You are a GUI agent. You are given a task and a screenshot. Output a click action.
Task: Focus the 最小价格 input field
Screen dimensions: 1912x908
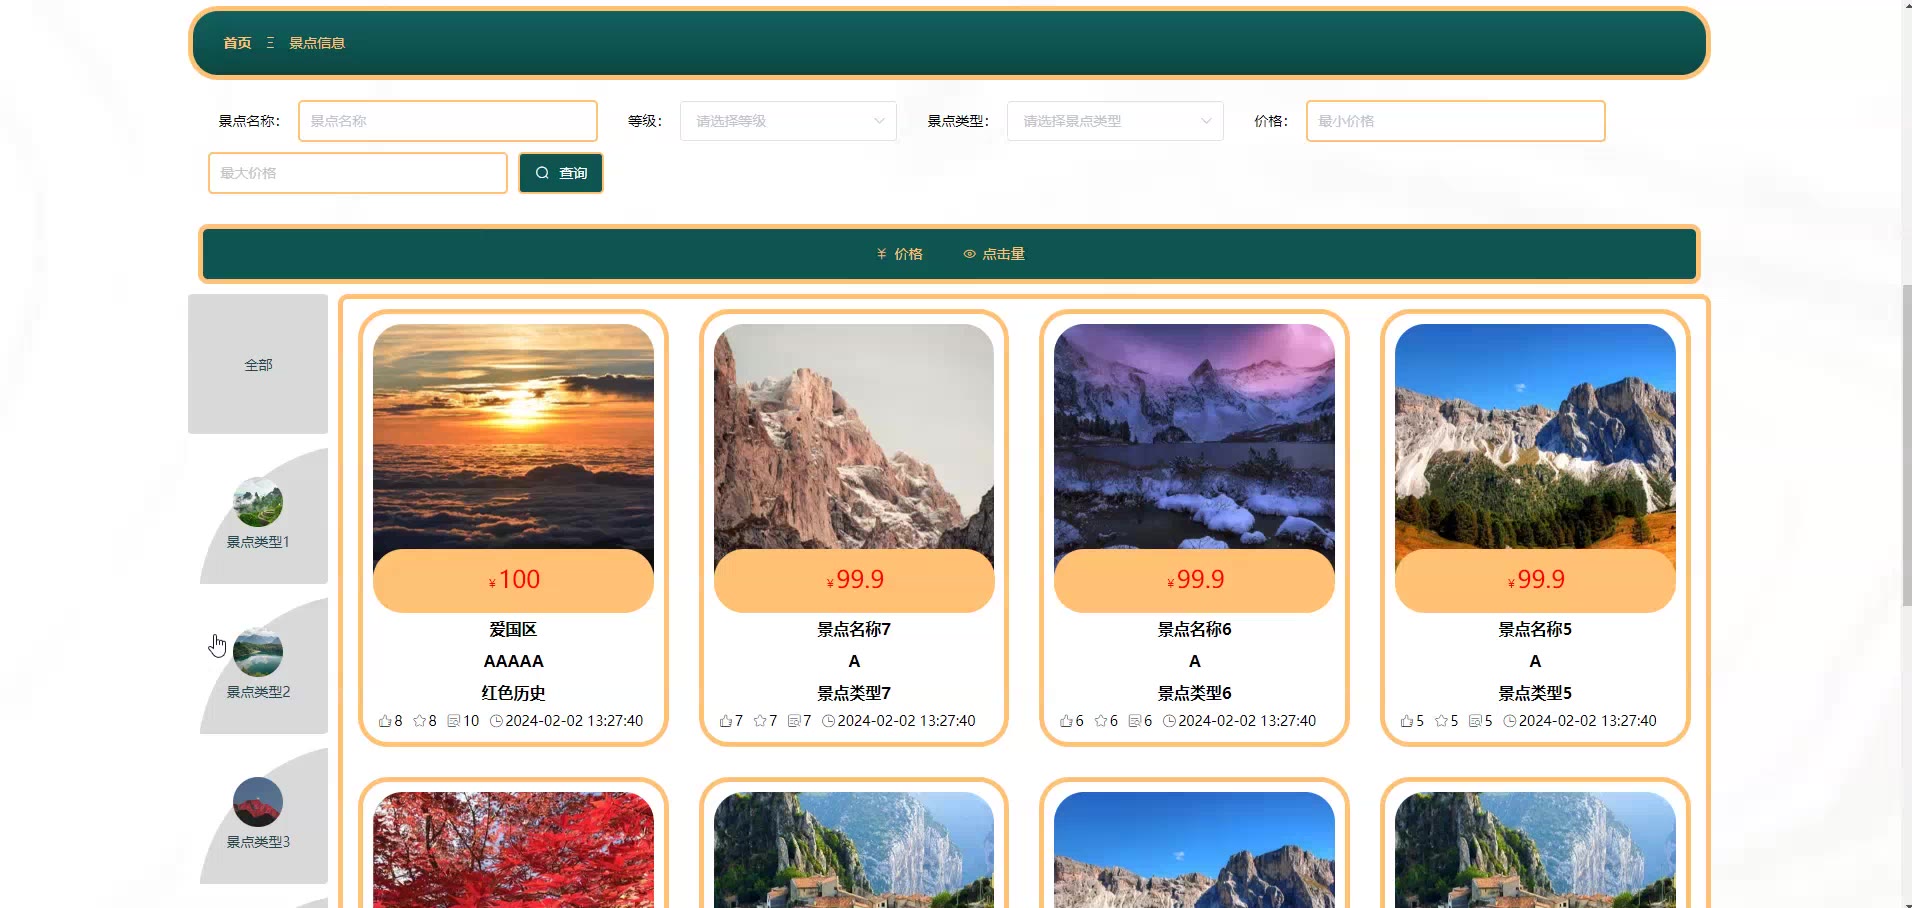[x=1455, y=121]
